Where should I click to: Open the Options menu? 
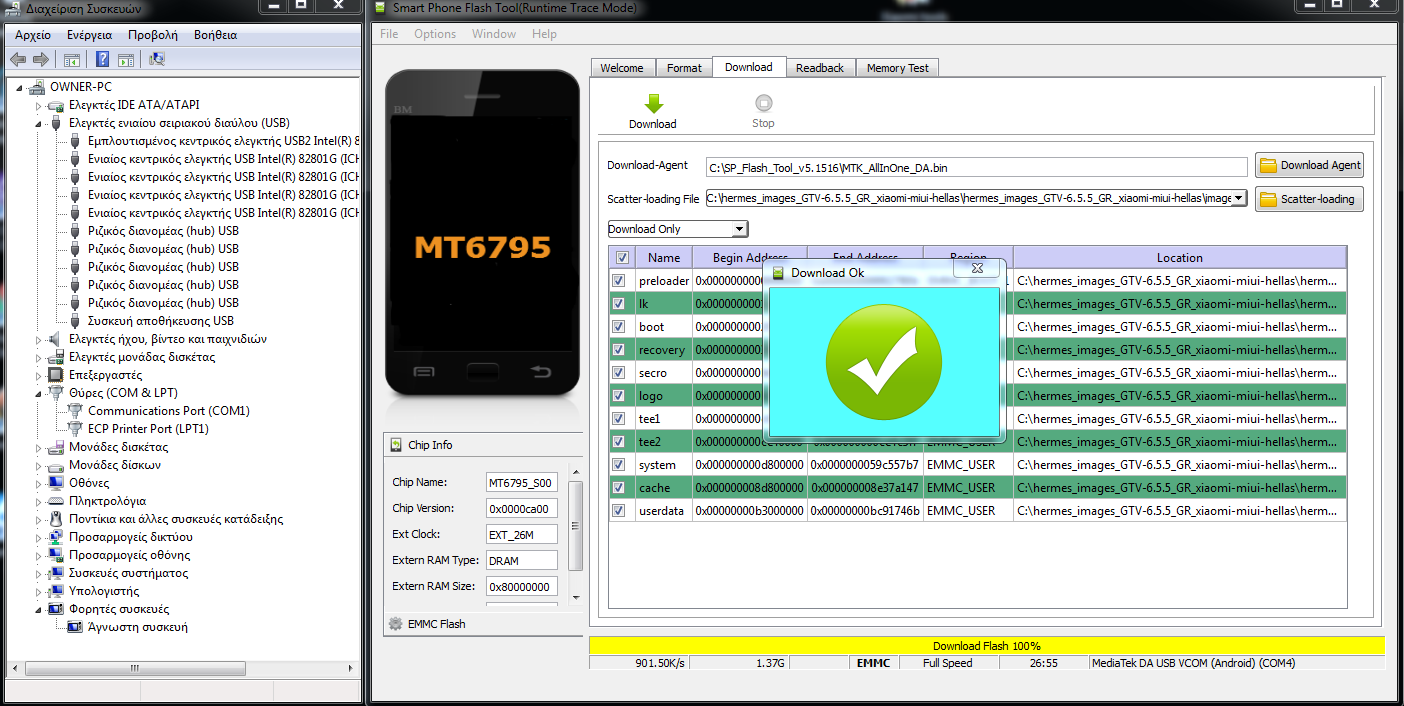click(x=434, y=34)
